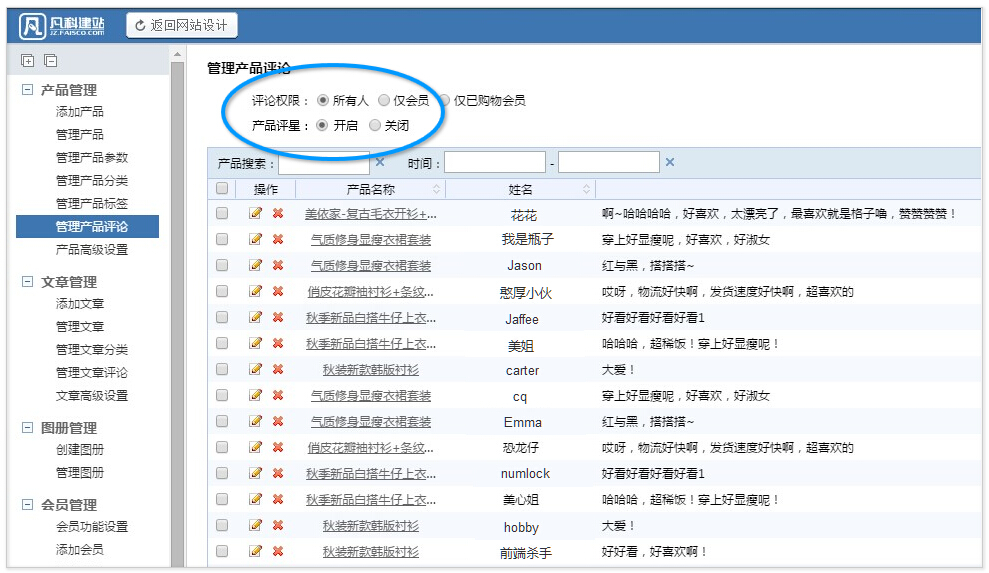Tick the checkbox for the Jaffee comment row
989x573 pixels.
[x=222, y=317]
